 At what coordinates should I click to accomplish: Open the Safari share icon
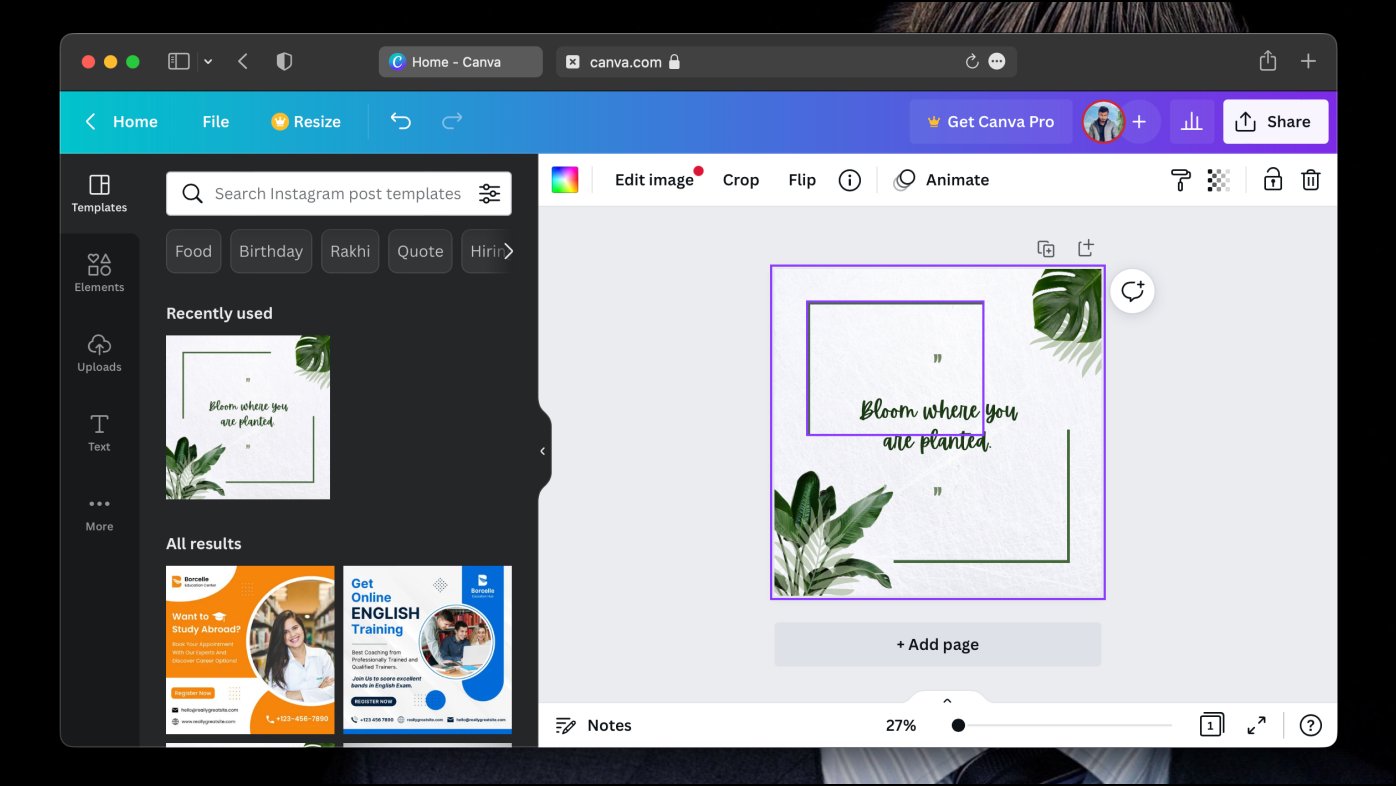pyautogui.click(x=1268, y=61)
